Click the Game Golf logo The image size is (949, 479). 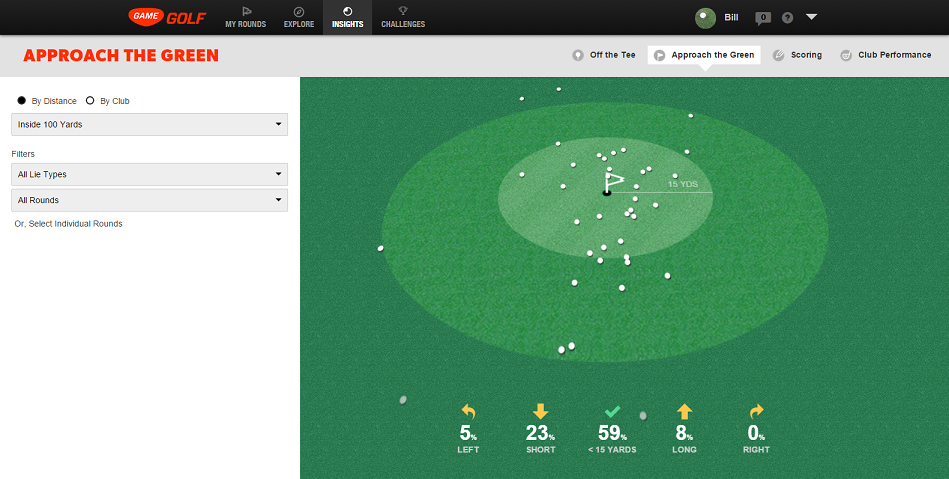point(167,17)
